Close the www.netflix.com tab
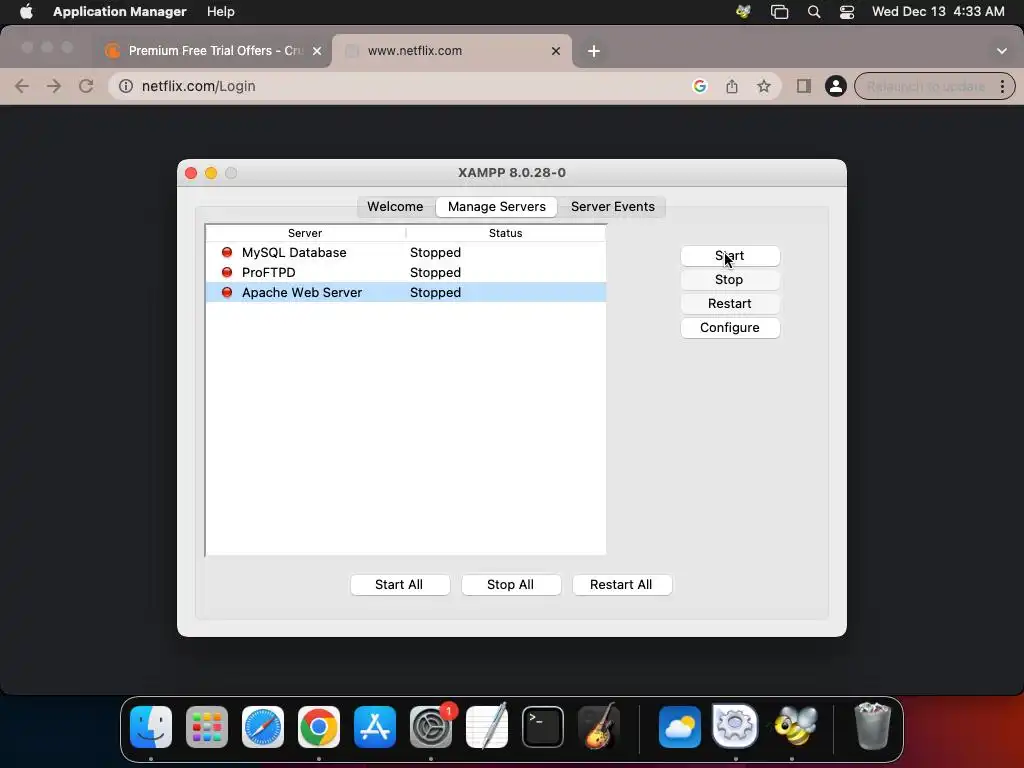The width and height of the screenshot is (1024, 768). point(556,51)
